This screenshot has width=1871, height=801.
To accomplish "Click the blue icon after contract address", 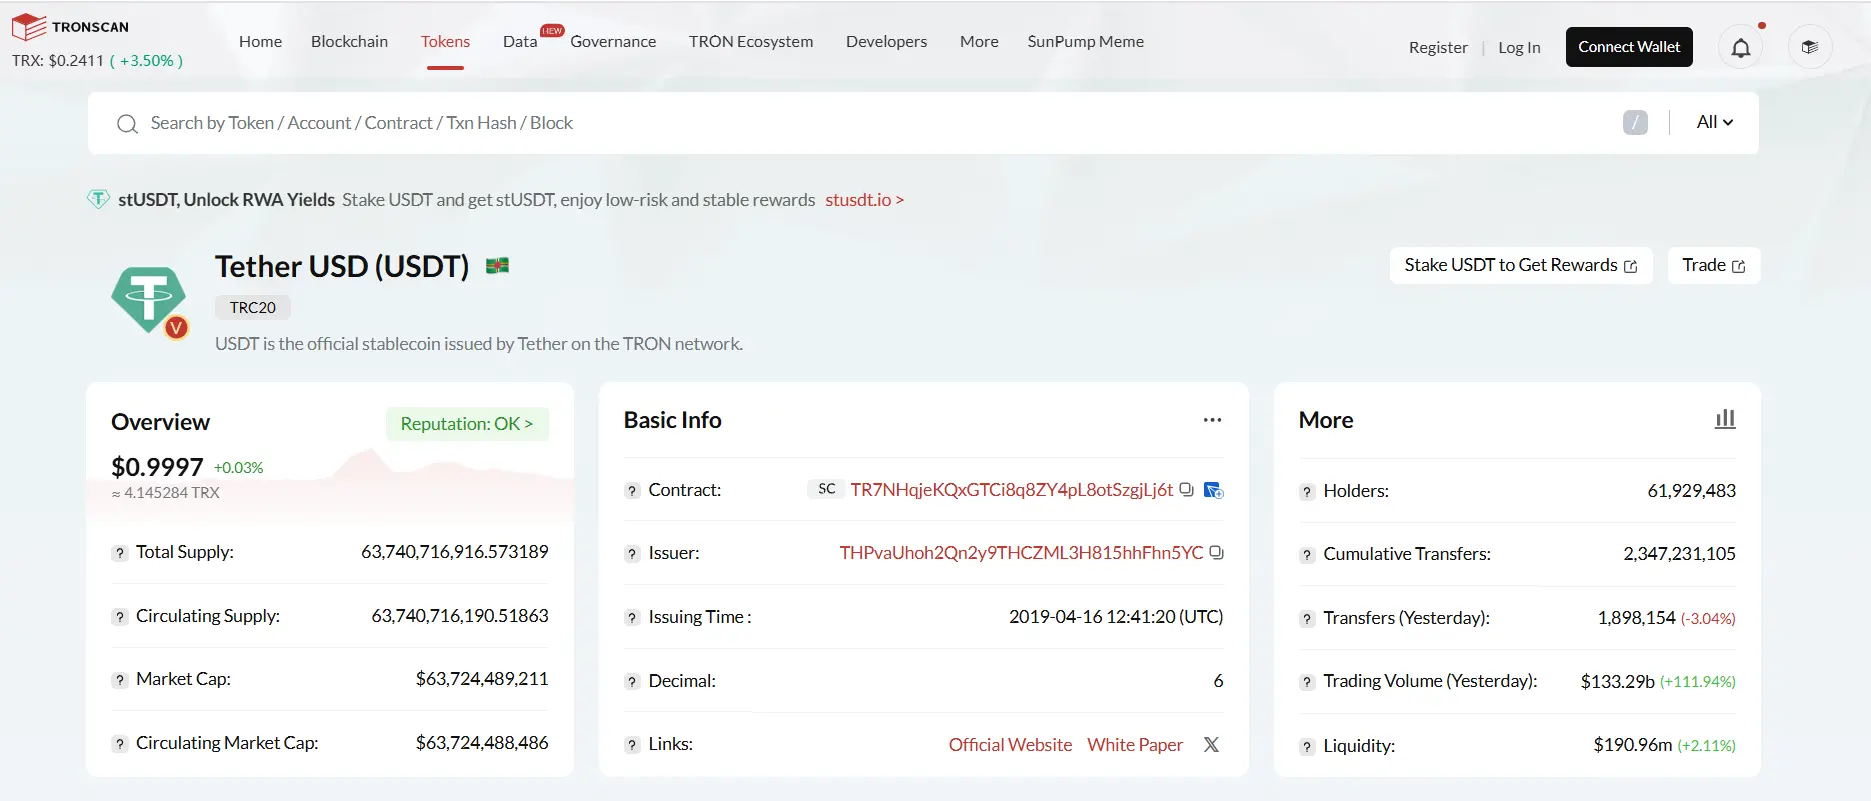I will pos(1213,490).
